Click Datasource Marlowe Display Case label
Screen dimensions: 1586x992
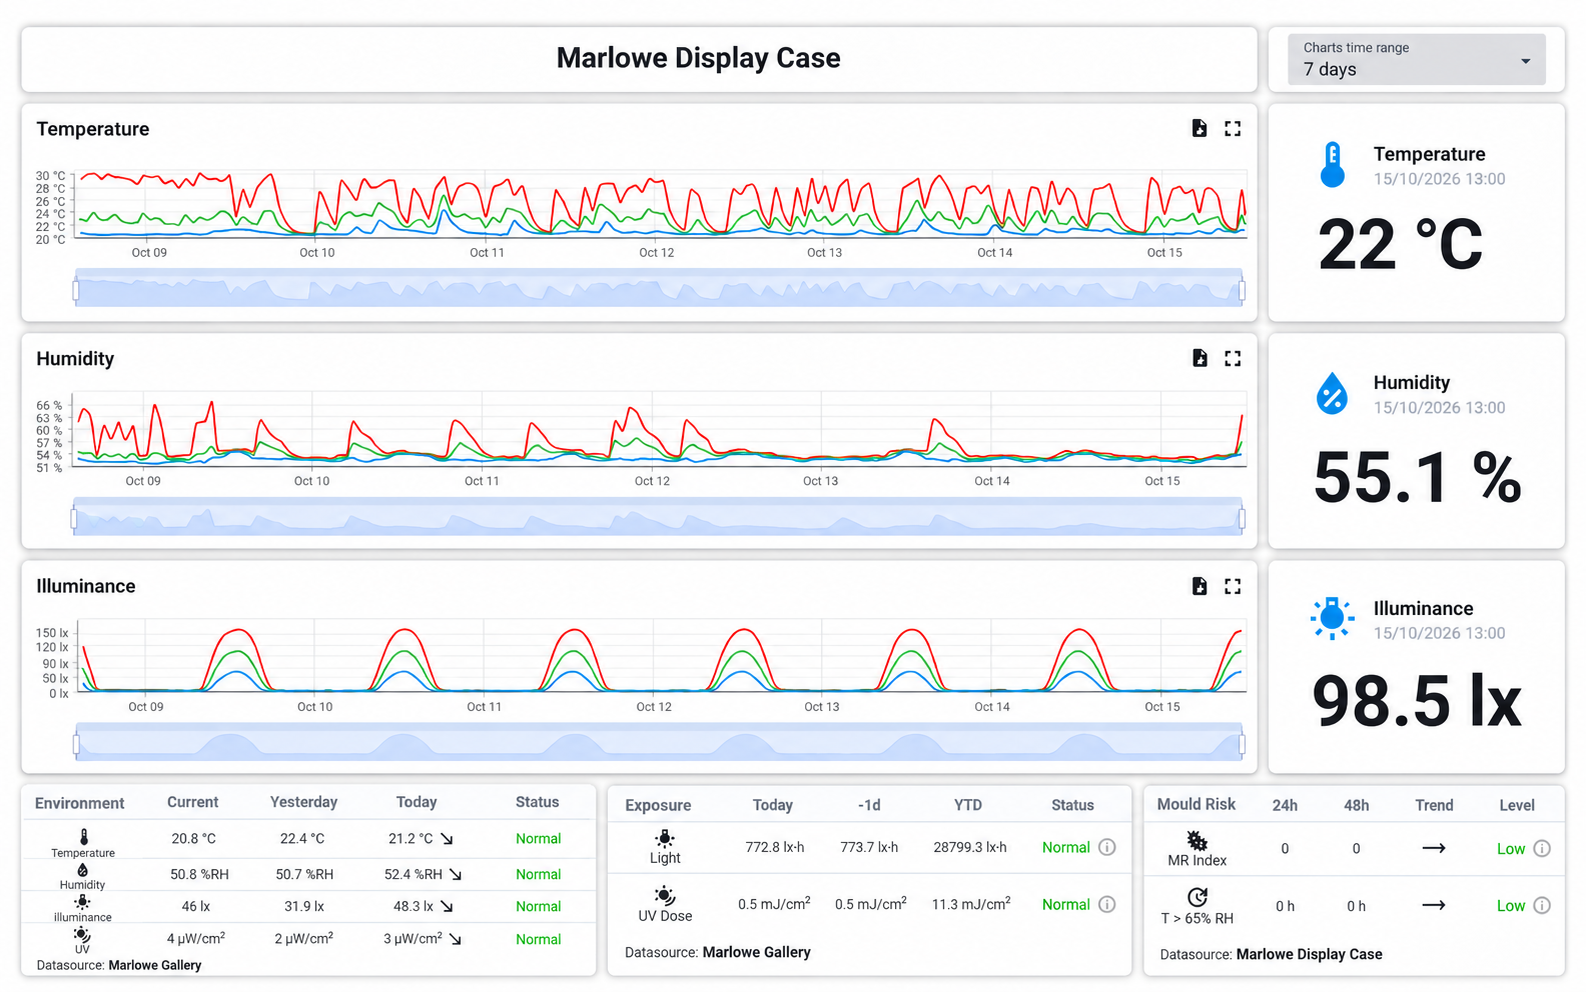1271,954
